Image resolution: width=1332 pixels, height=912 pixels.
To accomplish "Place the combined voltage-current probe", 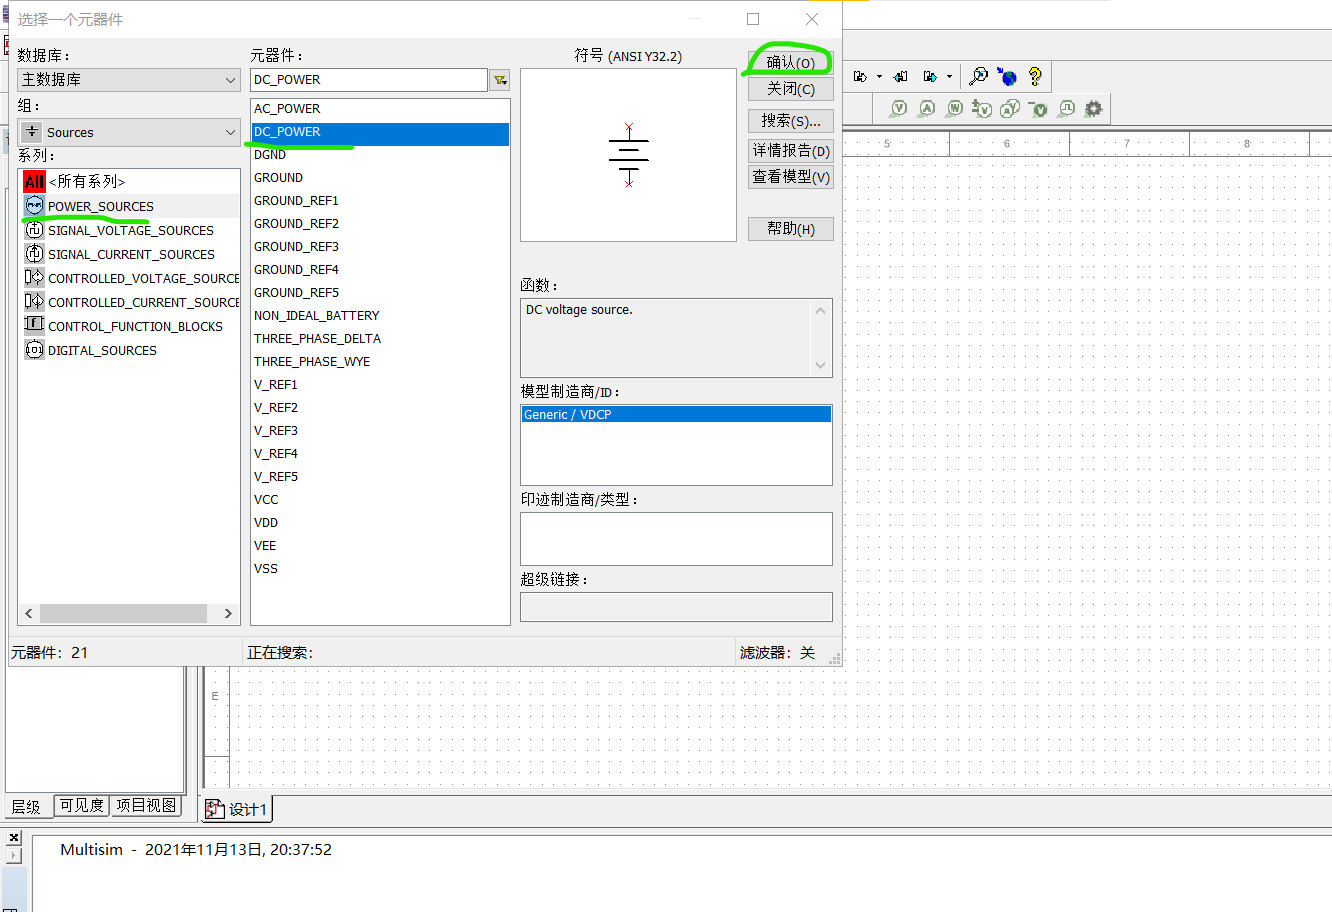I will tap(1009, 108).
